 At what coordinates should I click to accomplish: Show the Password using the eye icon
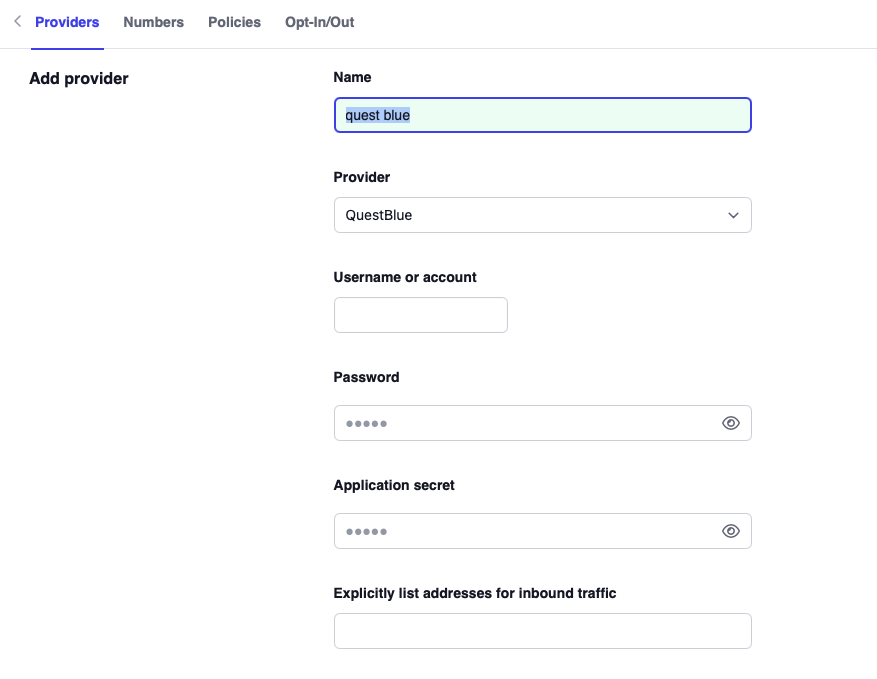coord(730,423)
